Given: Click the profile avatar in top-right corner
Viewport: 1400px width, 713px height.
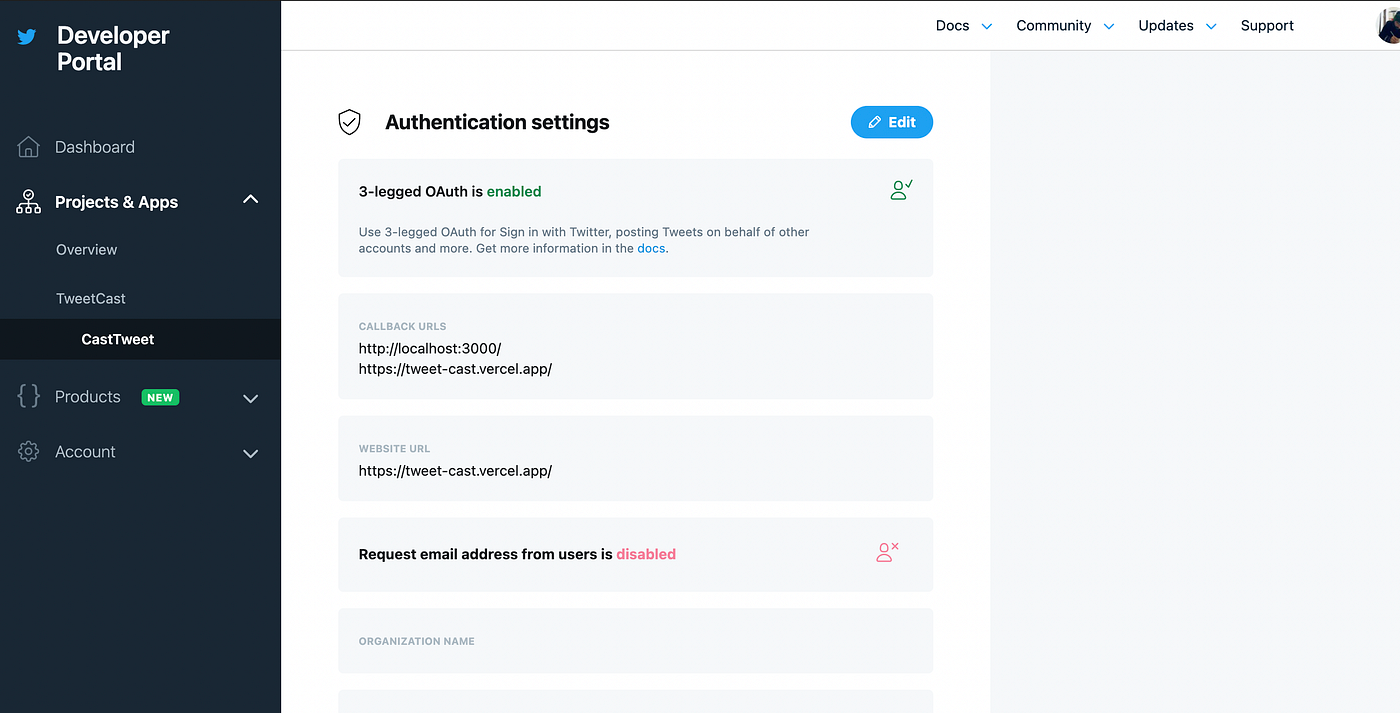Looking at the screenshot, I should [x=1389, y=25].
